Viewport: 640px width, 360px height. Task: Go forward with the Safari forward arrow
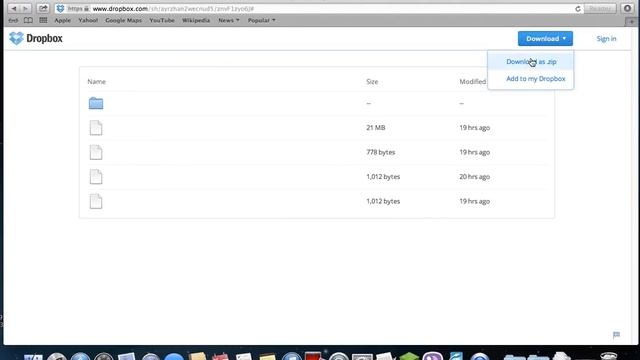[24, 9]
